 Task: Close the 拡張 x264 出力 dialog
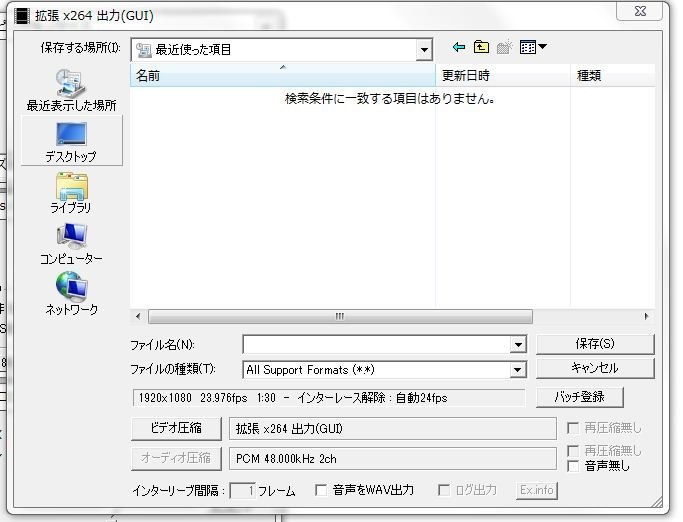click(x=639, y=11)
